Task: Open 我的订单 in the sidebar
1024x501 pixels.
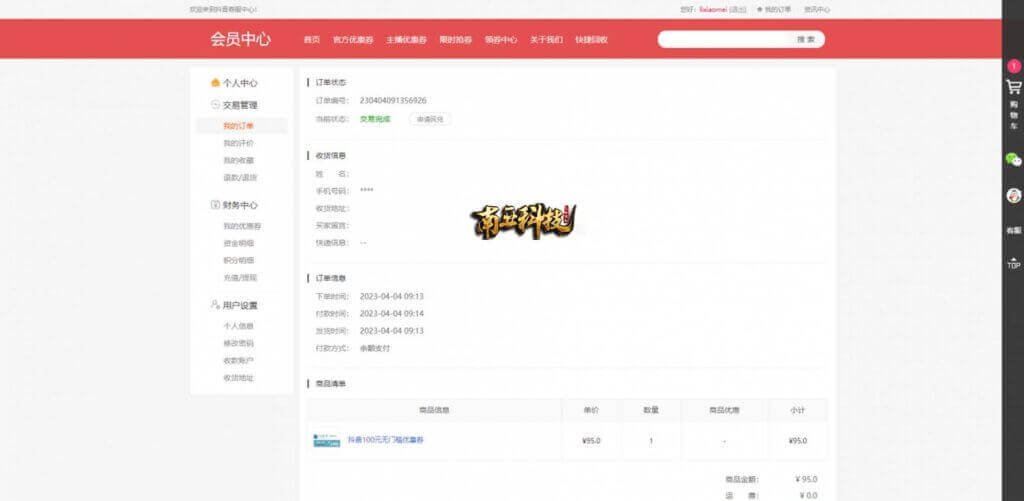Action: (x=238, y=126)
